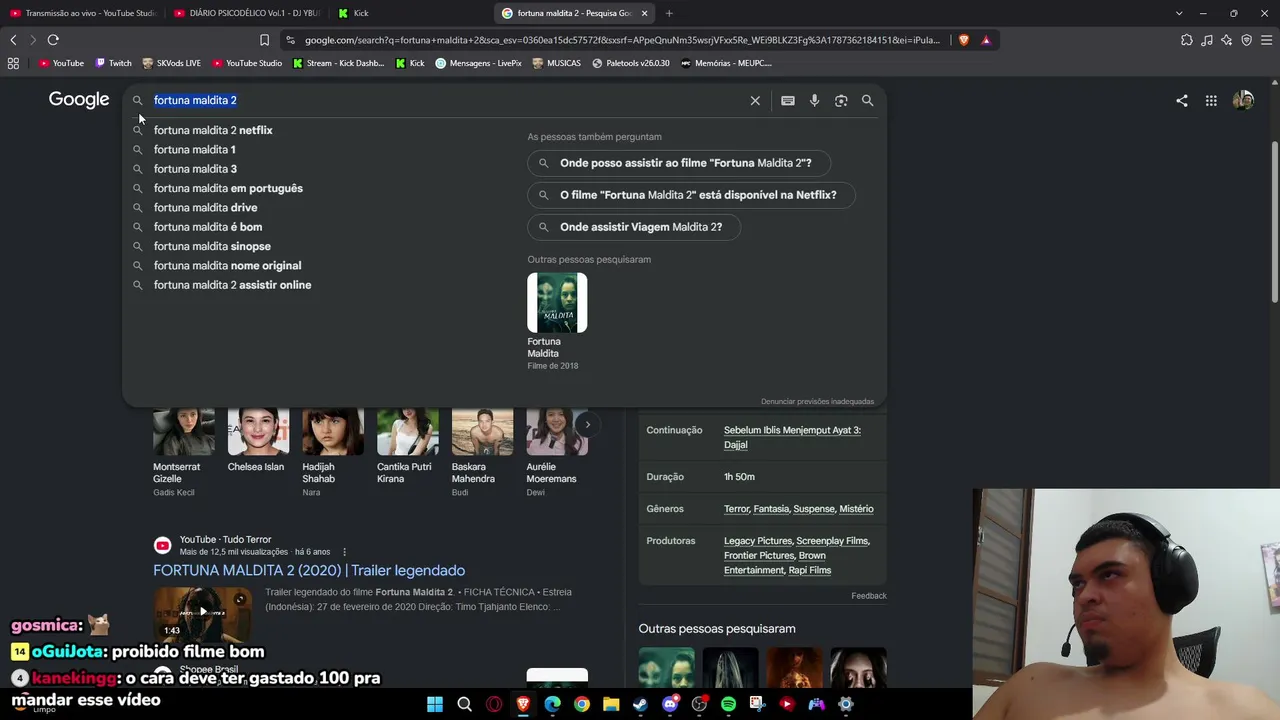
Task: Choose suggestion fortuna maldita sinopse
Action: (212, 246)
